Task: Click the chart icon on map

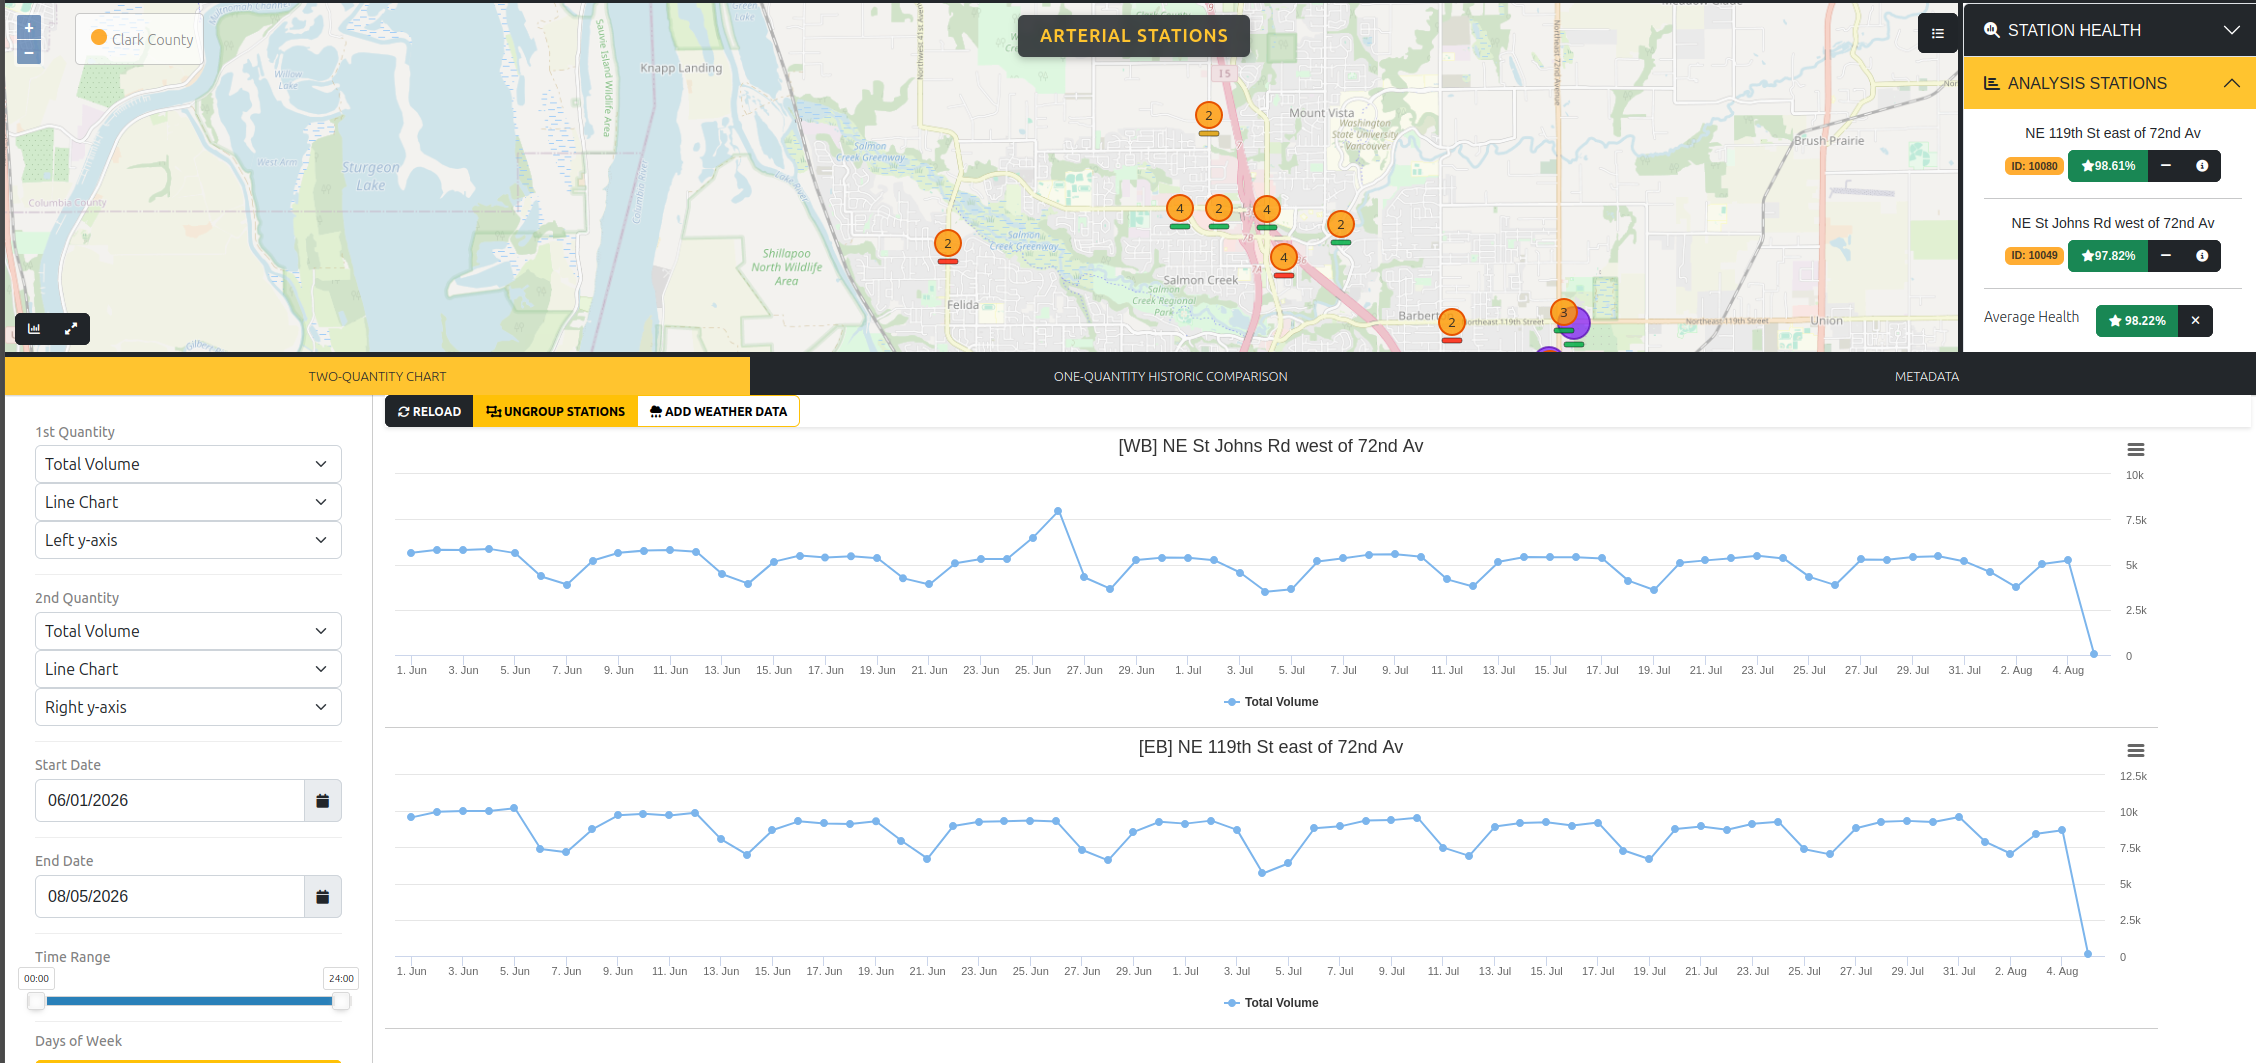Action: click(x=35, y=328)
